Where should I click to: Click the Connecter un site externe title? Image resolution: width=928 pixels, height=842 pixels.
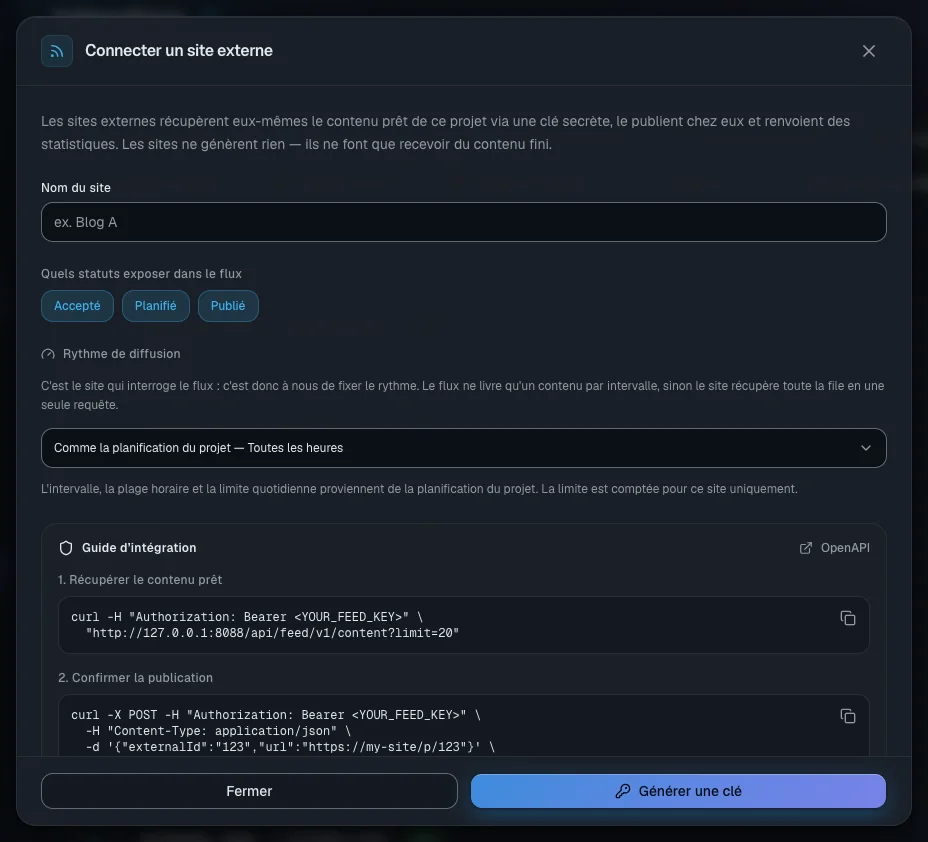(x=179, y=51)
